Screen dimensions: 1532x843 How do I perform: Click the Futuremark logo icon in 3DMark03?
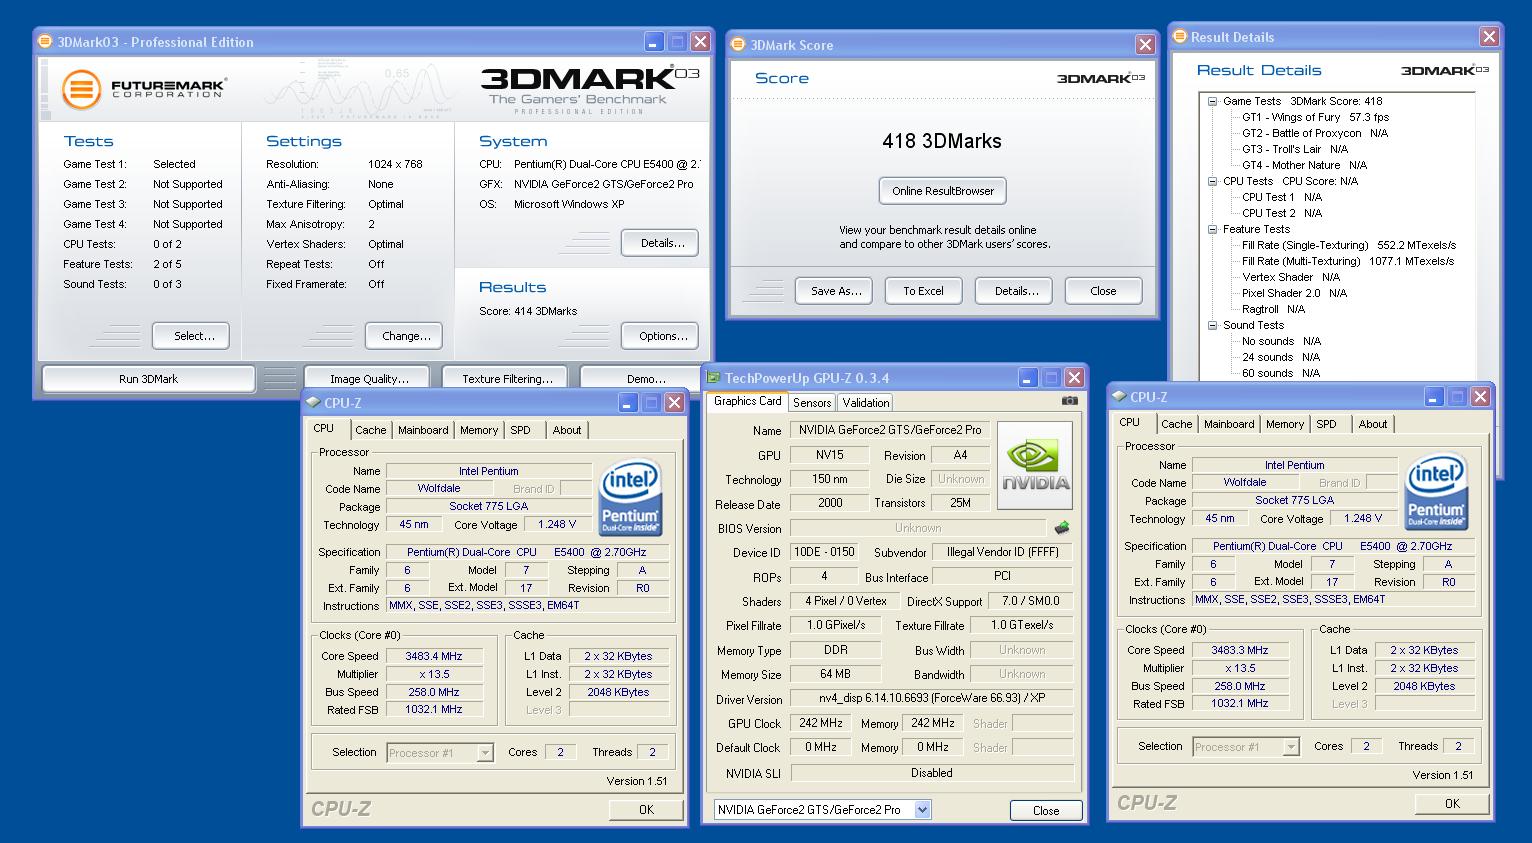82,90
